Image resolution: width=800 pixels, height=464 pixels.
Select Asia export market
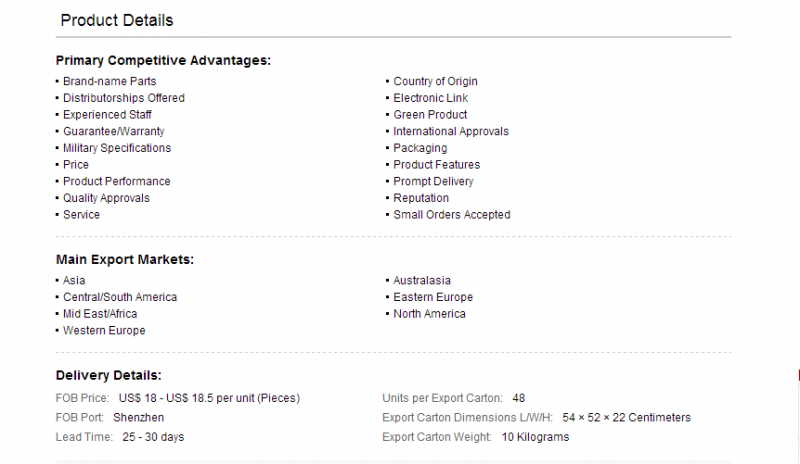pos(74,280)
